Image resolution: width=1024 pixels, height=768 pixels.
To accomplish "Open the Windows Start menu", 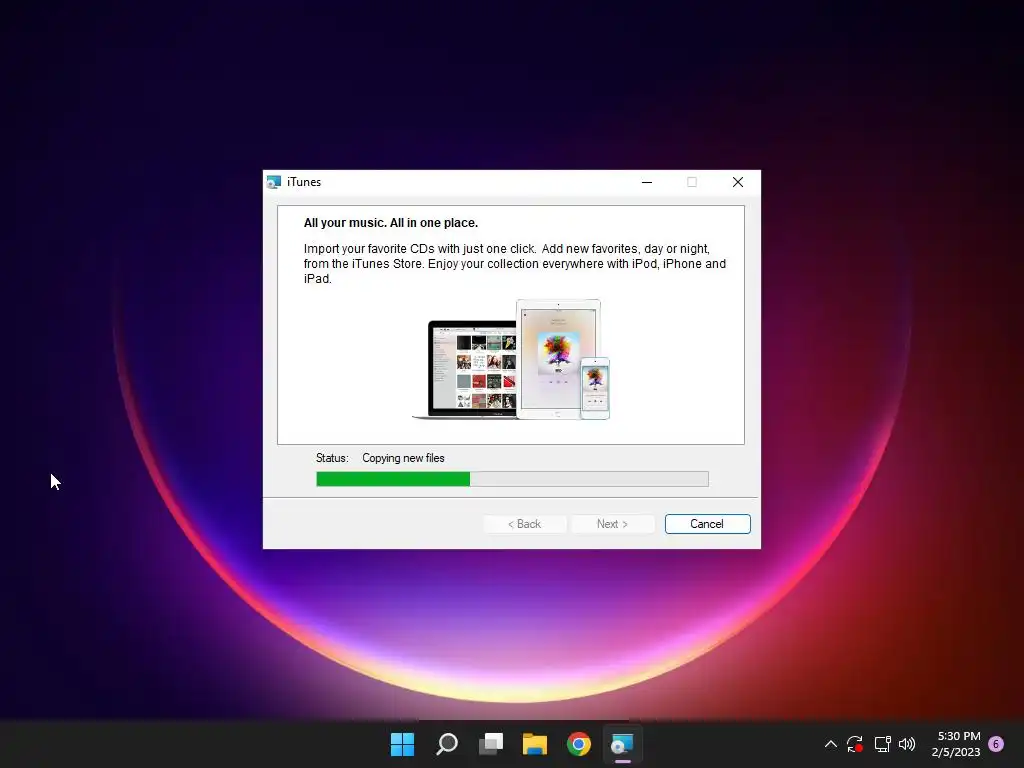I will tap(402, 744).
